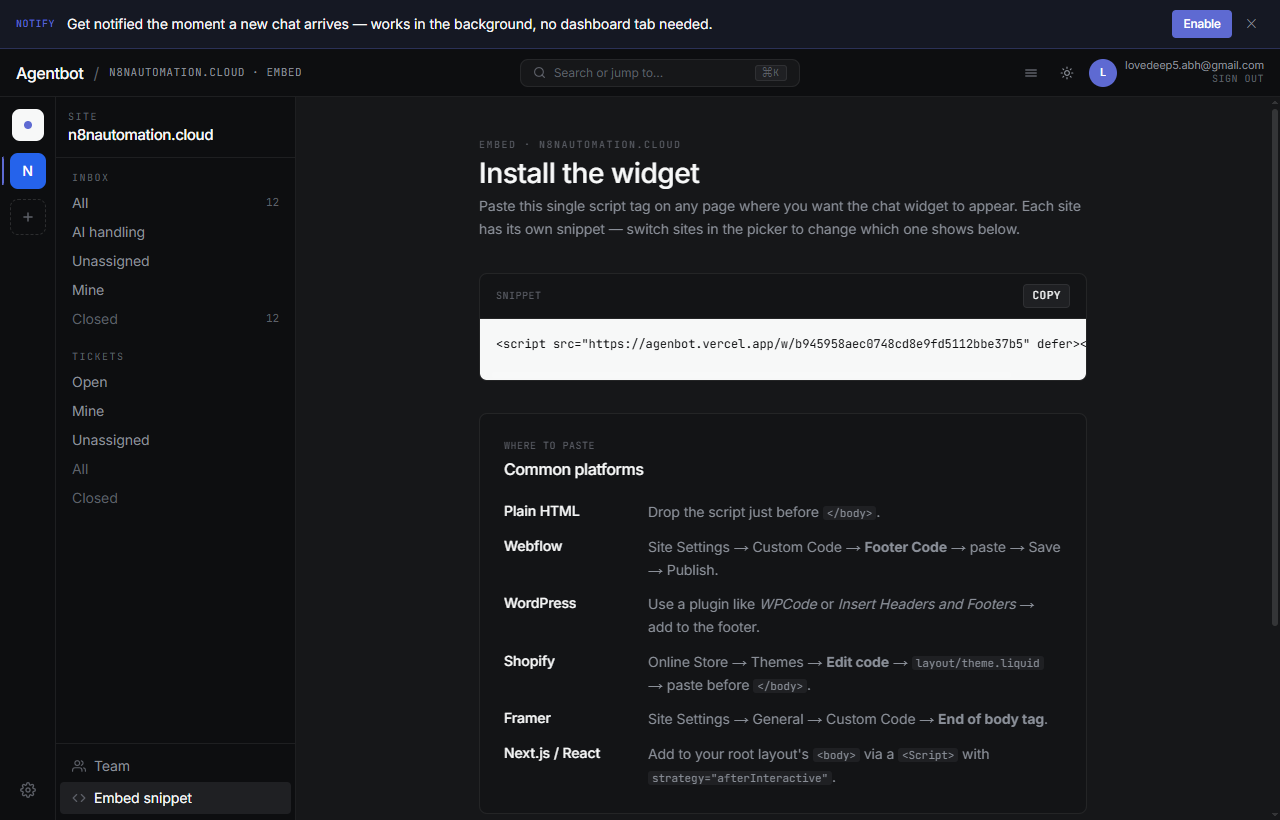Screen dimensions: 1280x820
Task: Open the user avatar labeled L
Action: 1103,73
